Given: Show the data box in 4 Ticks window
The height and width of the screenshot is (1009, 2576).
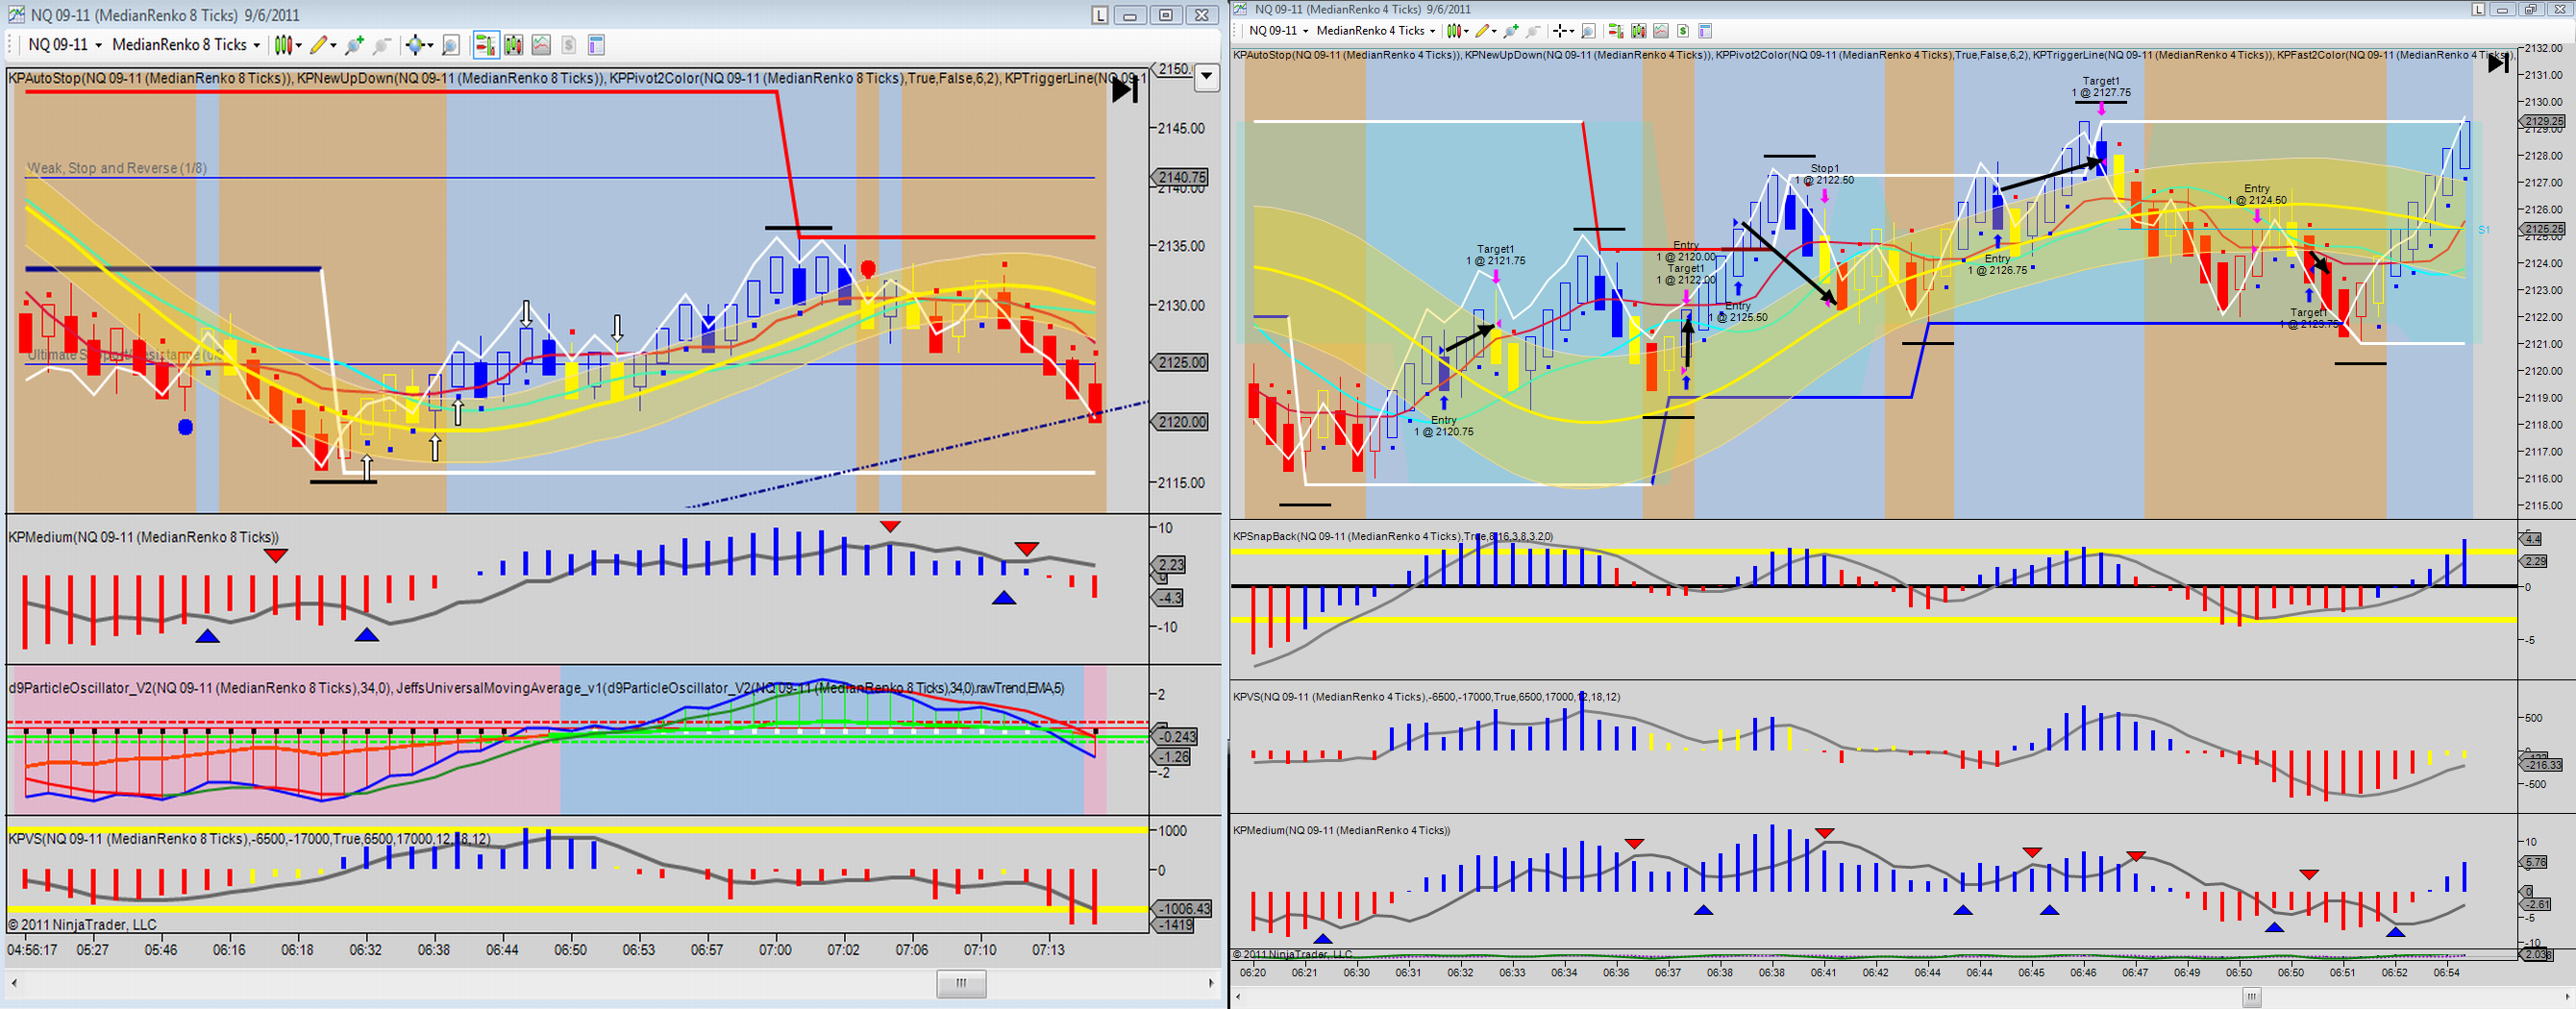Looking at the screenshot, I should point(1588,31).
